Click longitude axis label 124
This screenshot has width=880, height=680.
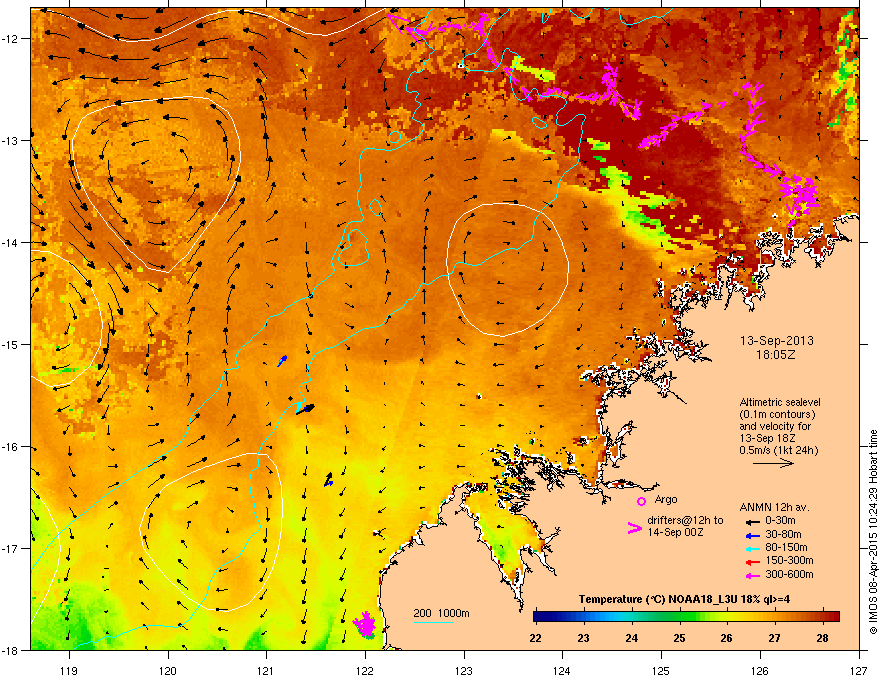click(x=562, y=670)
